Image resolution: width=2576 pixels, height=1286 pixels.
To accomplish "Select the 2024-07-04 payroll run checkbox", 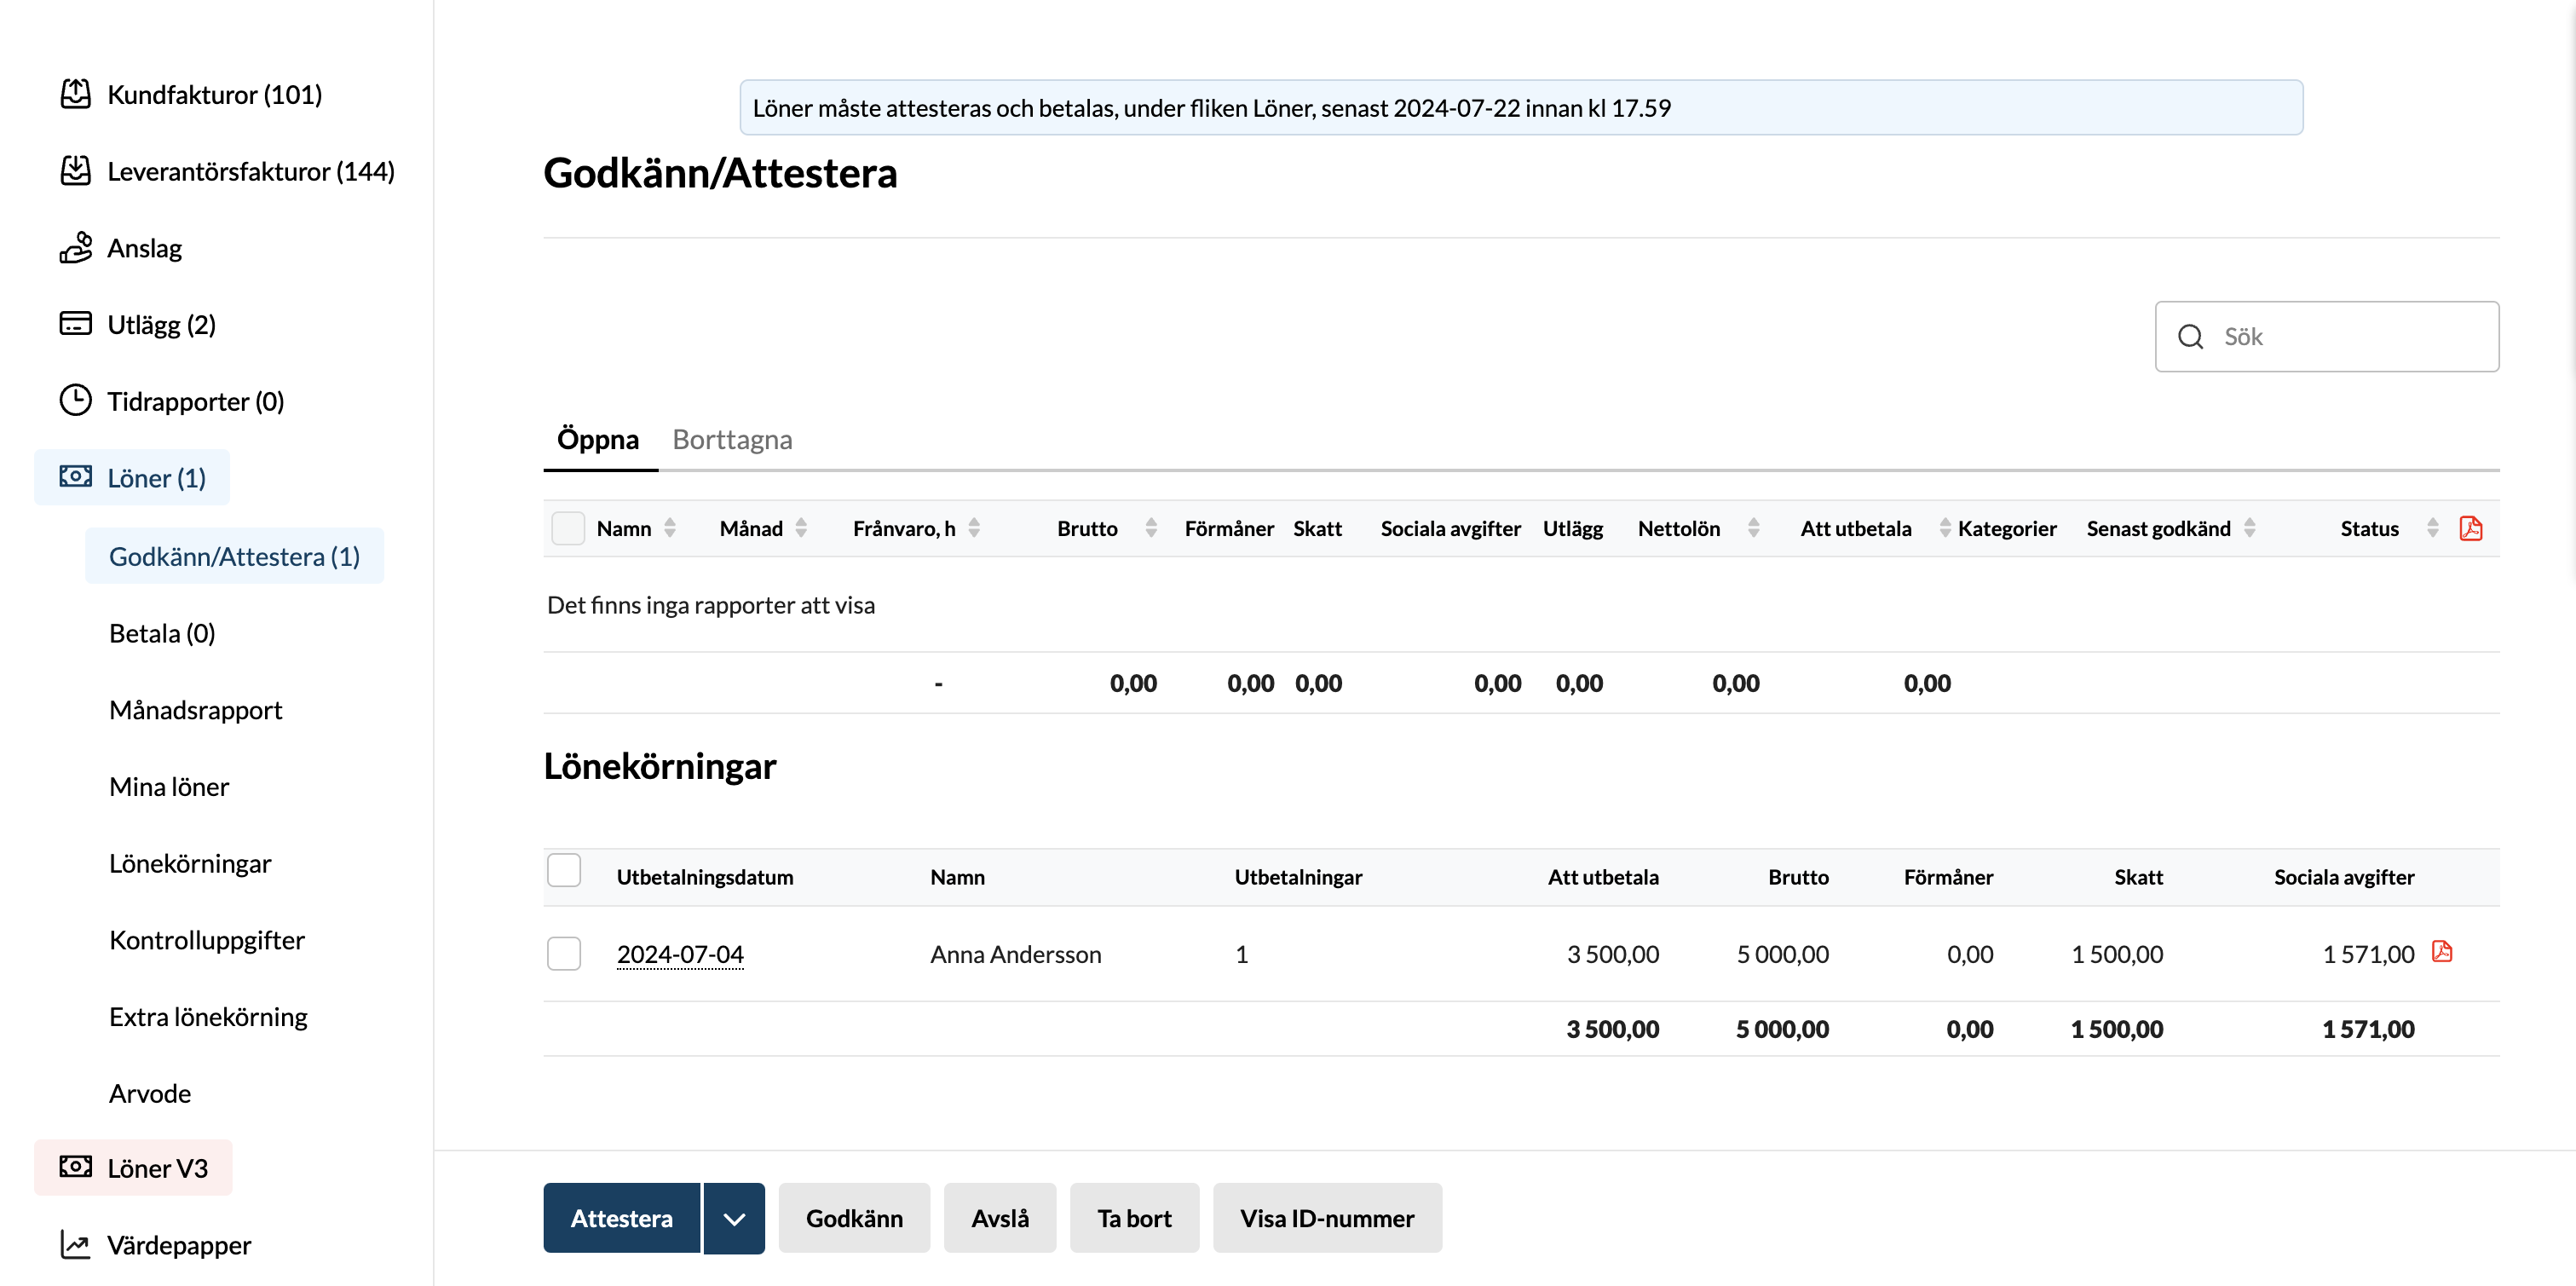I will 564,953.
